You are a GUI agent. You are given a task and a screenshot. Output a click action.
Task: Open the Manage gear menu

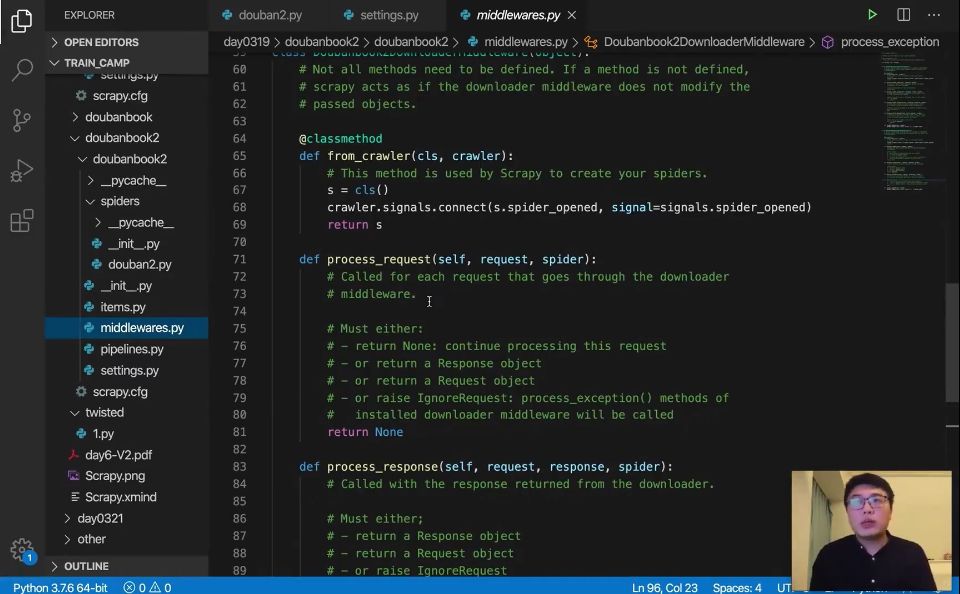pyautogui.click(x=22, y=549)
